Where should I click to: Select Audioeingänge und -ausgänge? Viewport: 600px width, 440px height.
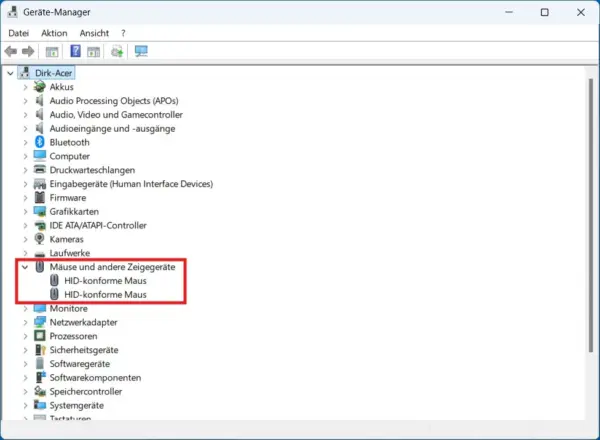point(112,129)
